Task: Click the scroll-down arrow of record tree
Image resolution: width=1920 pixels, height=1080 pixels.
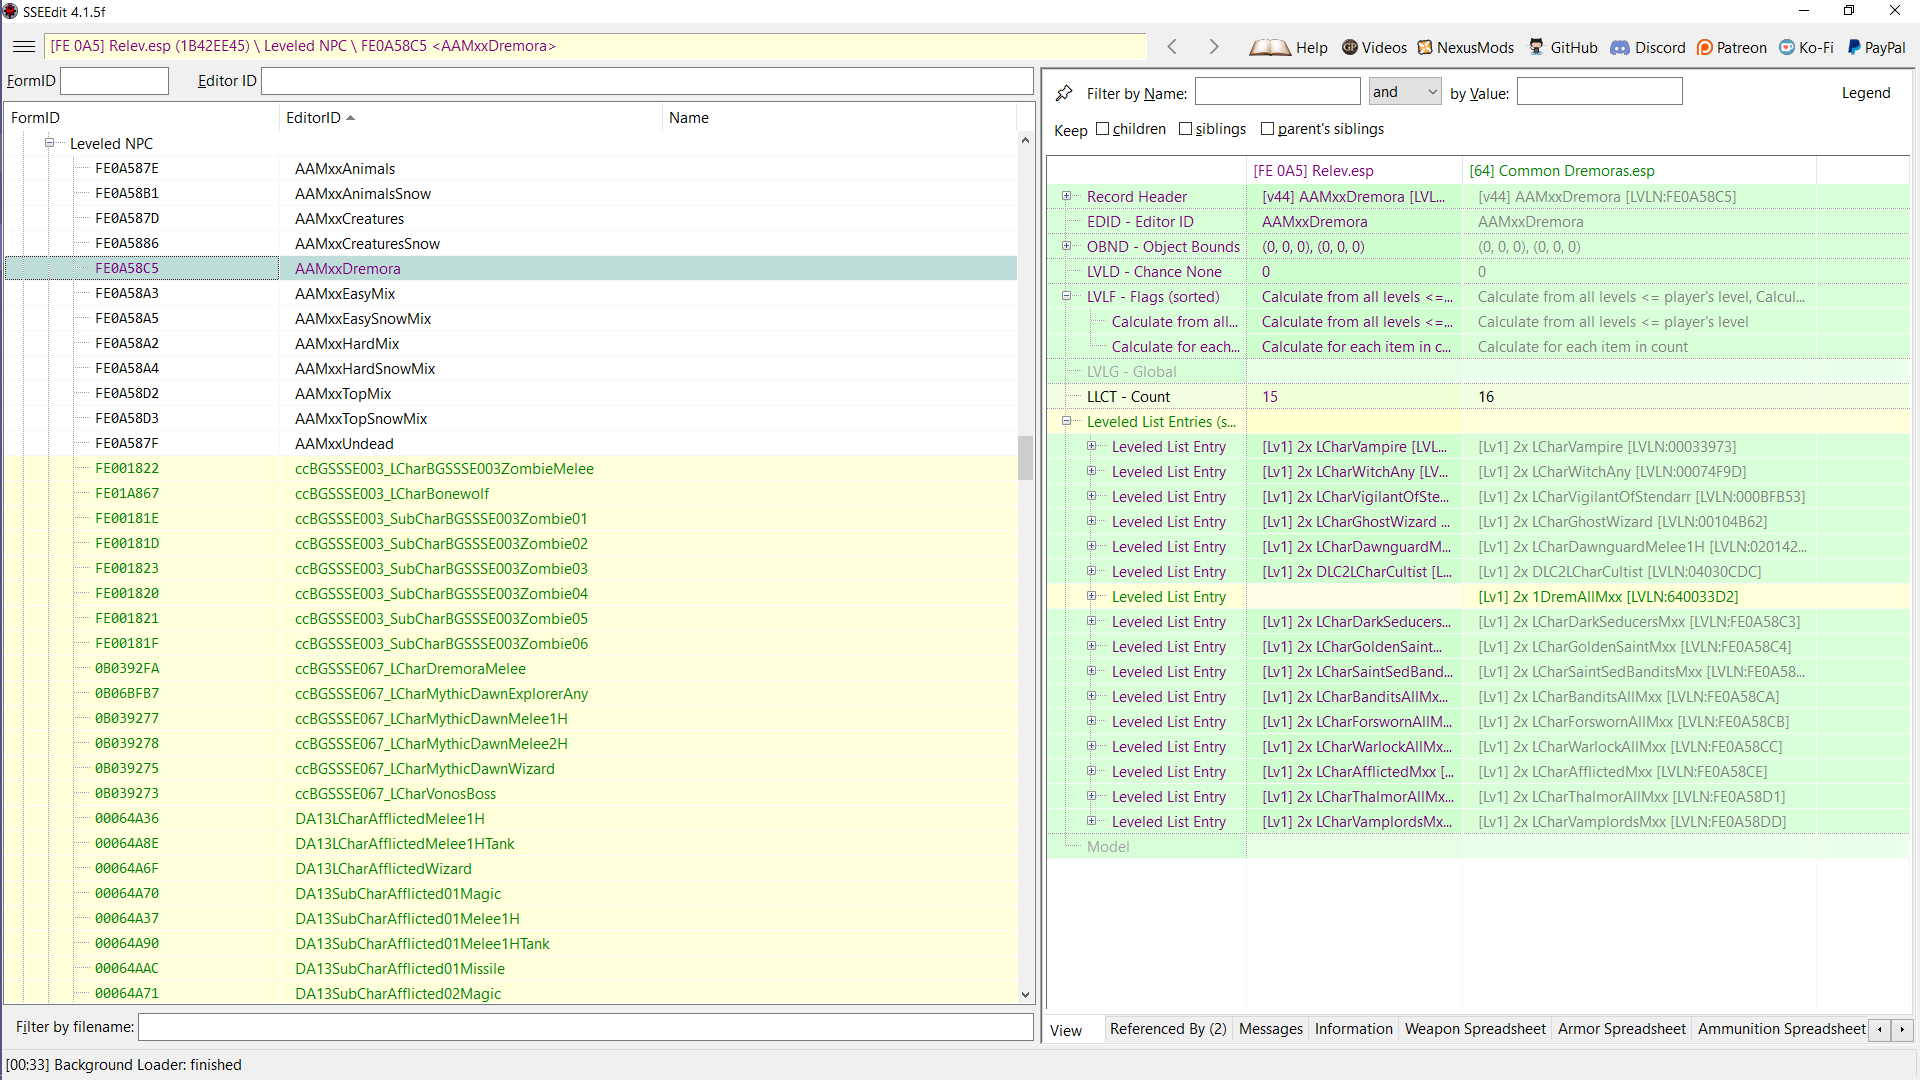Action: click(x=1025, y=995)
